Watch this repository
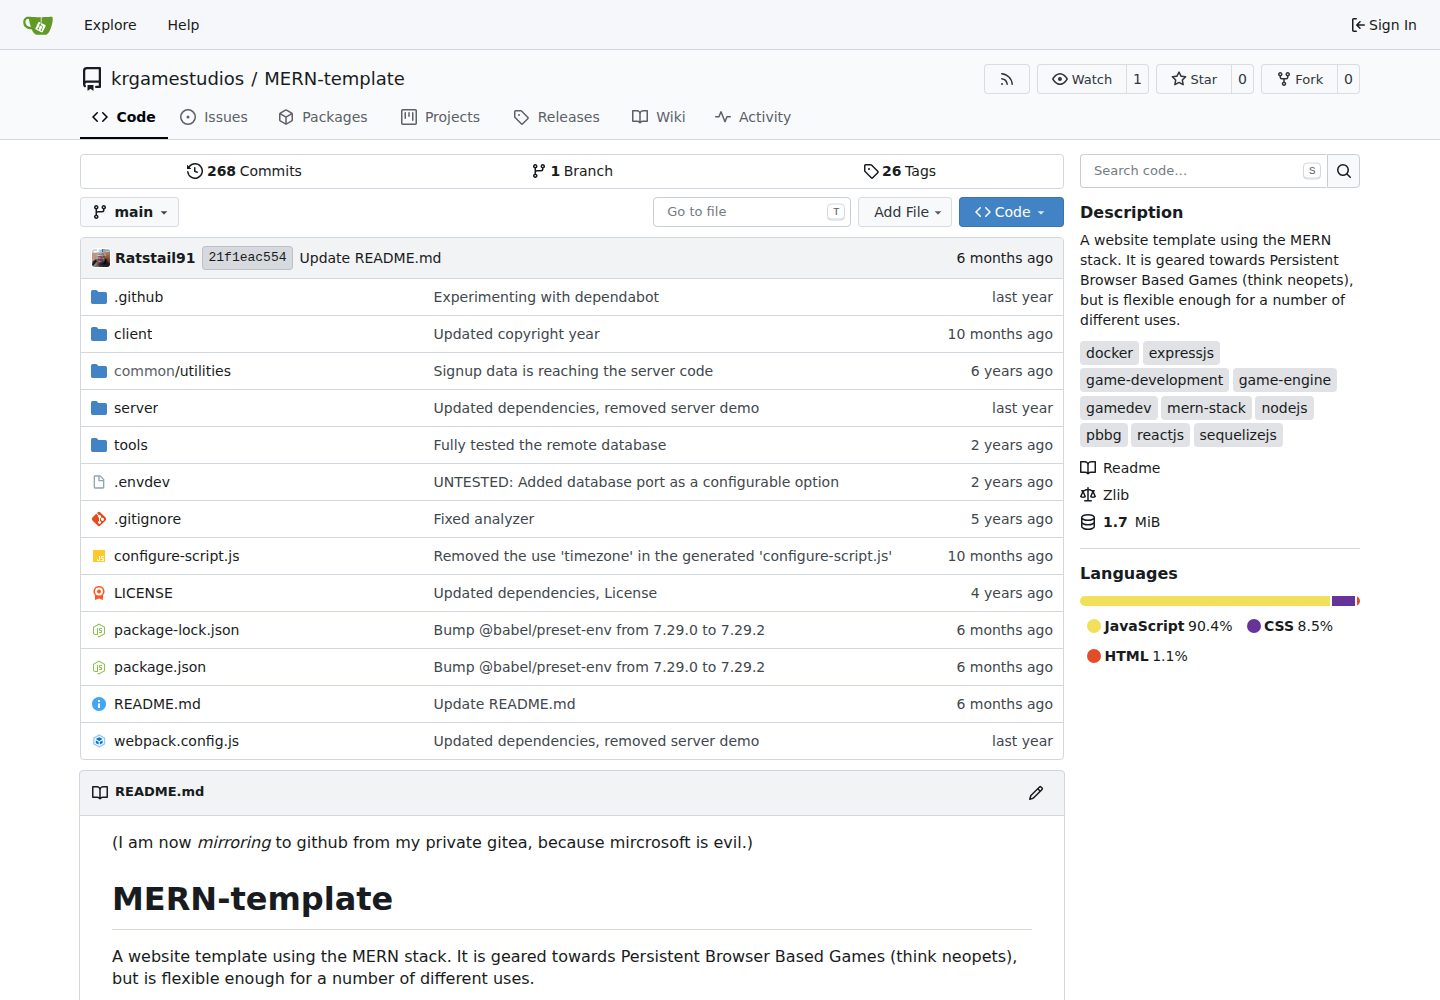The height and width of the screenshot is (1000, 1440). [x=1082, y=79]
